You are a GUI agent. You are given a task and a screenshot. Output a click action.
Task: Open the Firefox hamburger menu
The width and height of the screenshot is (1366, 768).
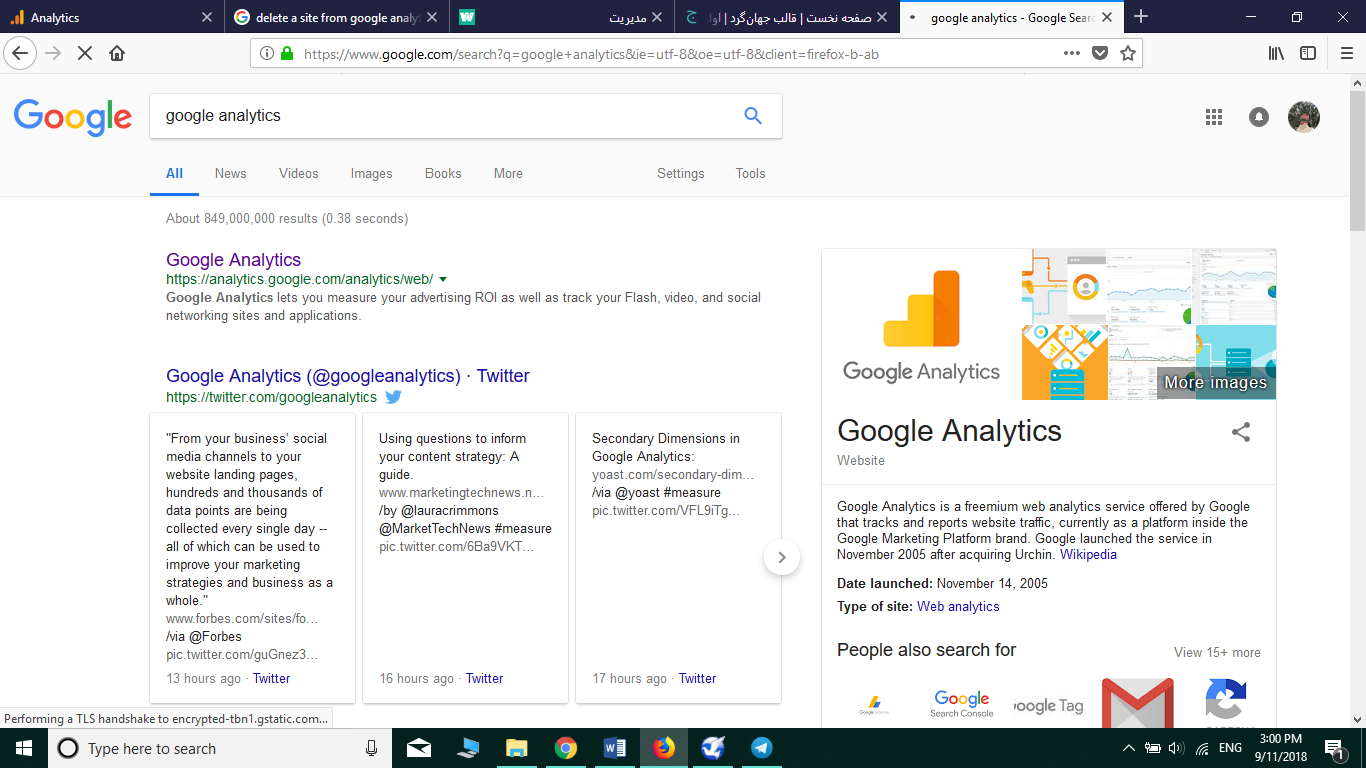[x=1346, y=54]
